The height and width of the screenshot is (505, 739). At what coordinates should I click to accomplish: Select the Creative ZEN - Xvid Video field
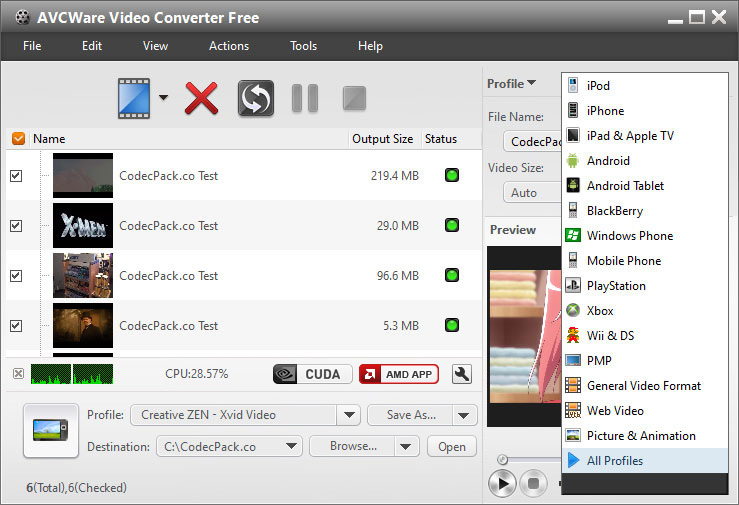234,415
